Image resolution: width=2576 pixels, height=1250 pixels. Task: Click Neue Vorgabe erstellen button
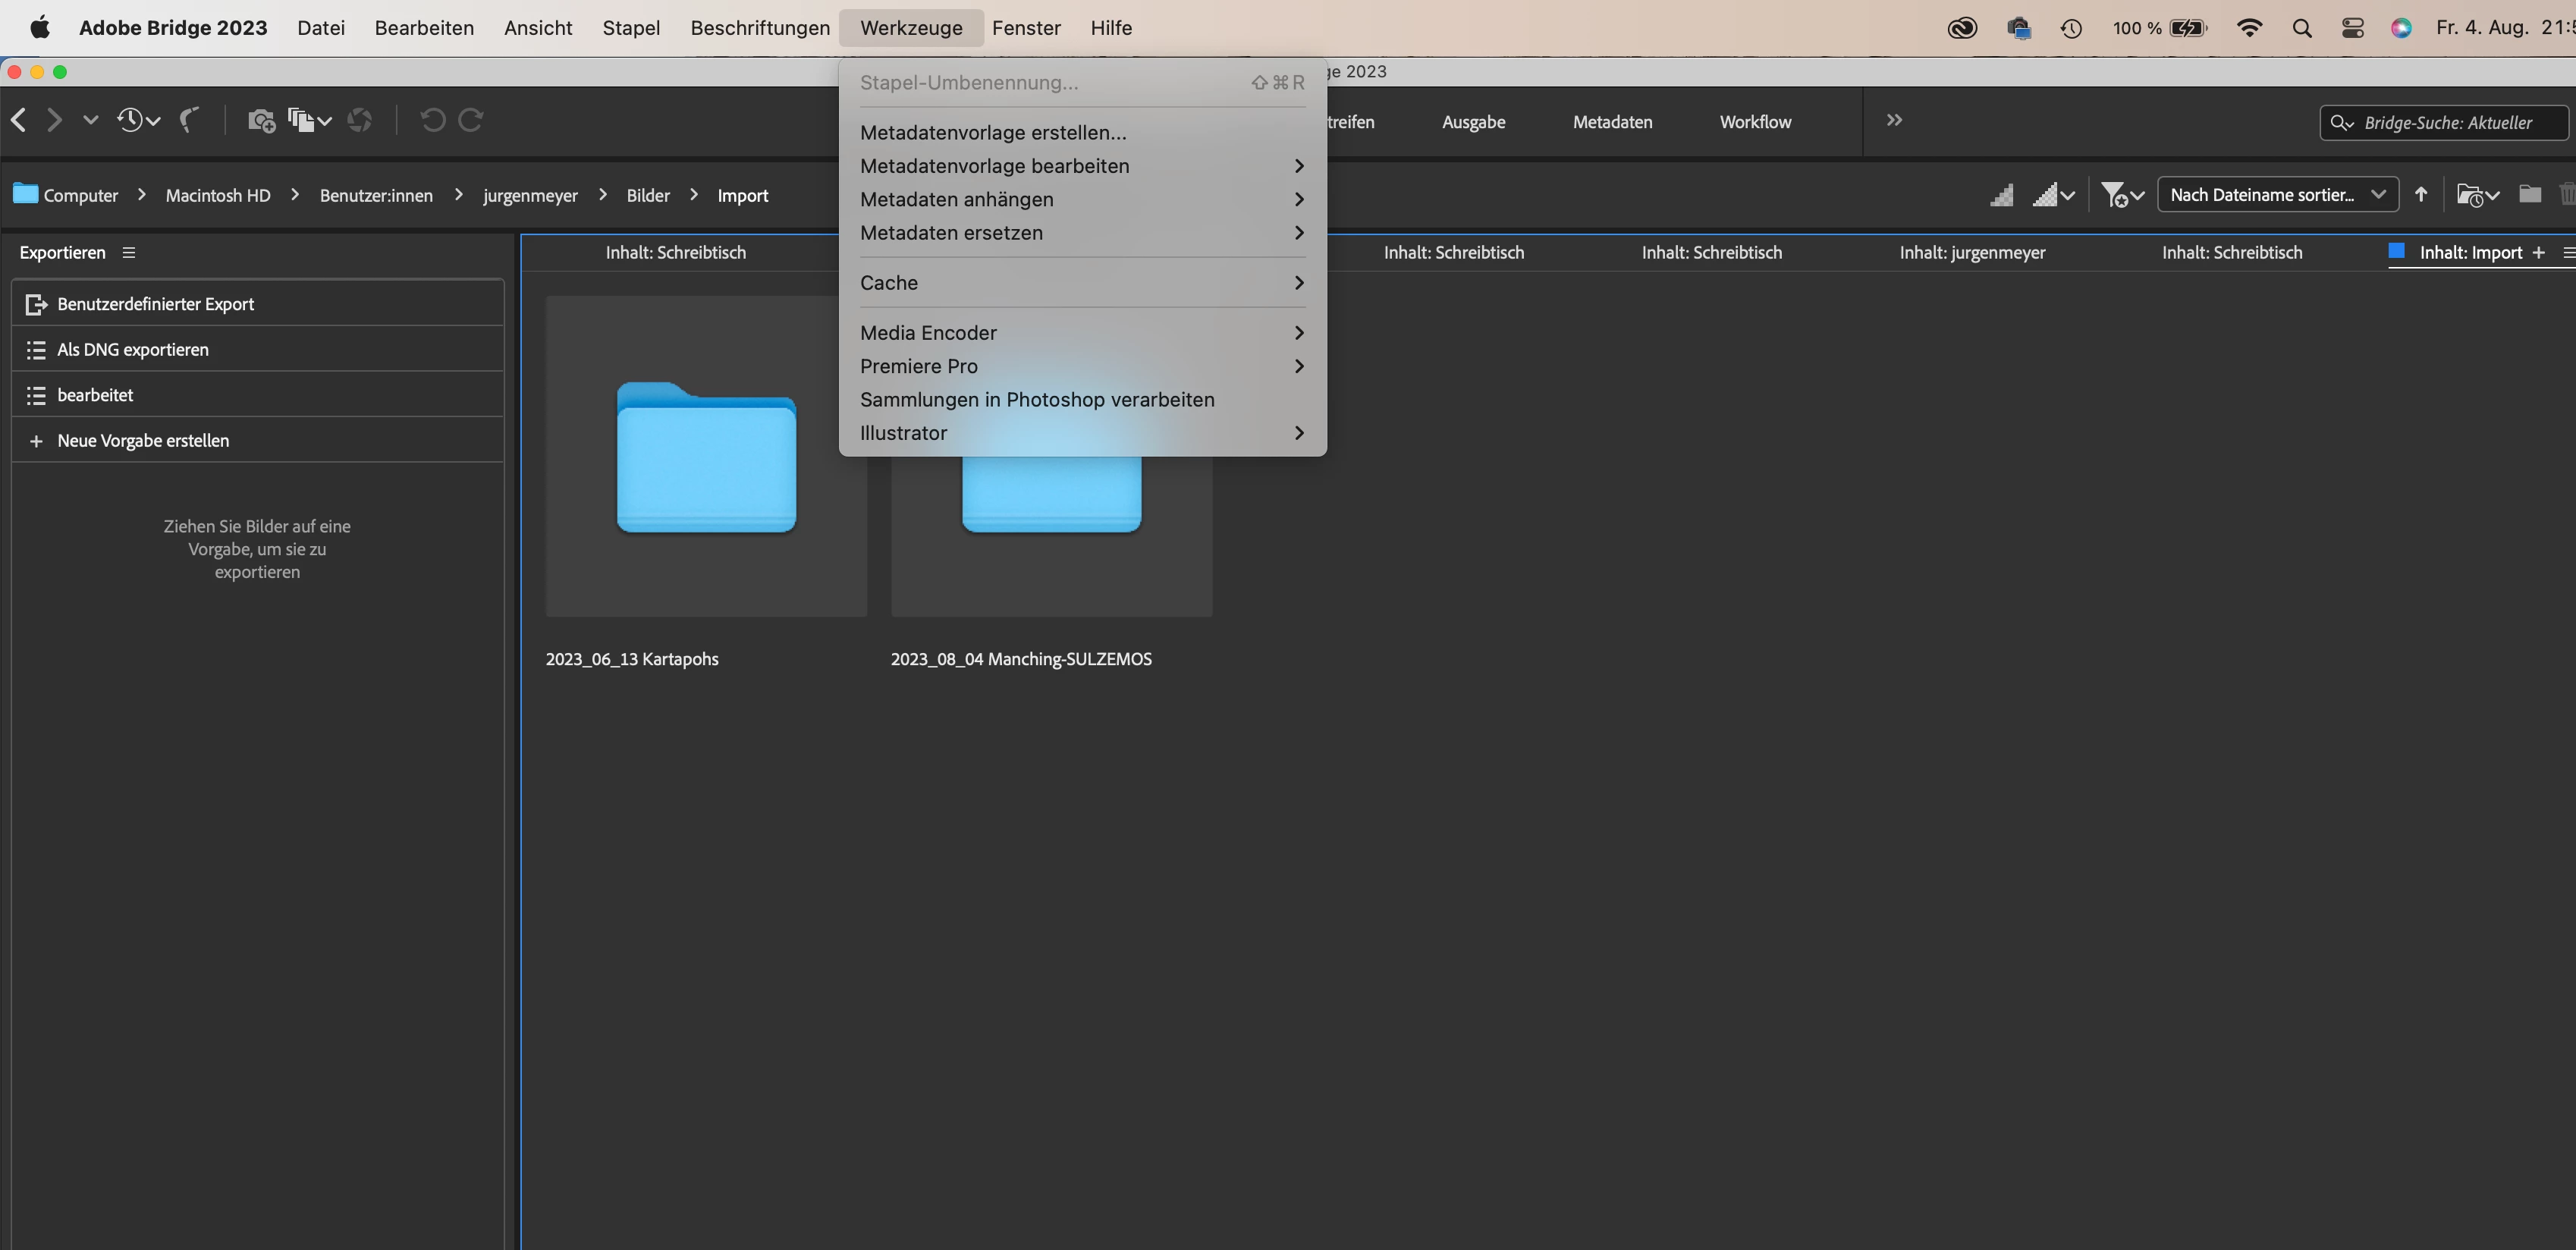142,440
